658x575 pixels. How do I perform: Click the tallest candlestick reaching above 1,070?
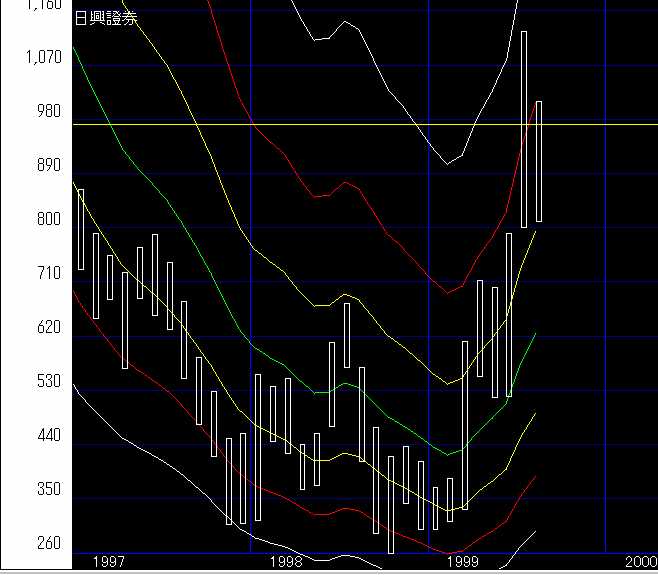524,130
